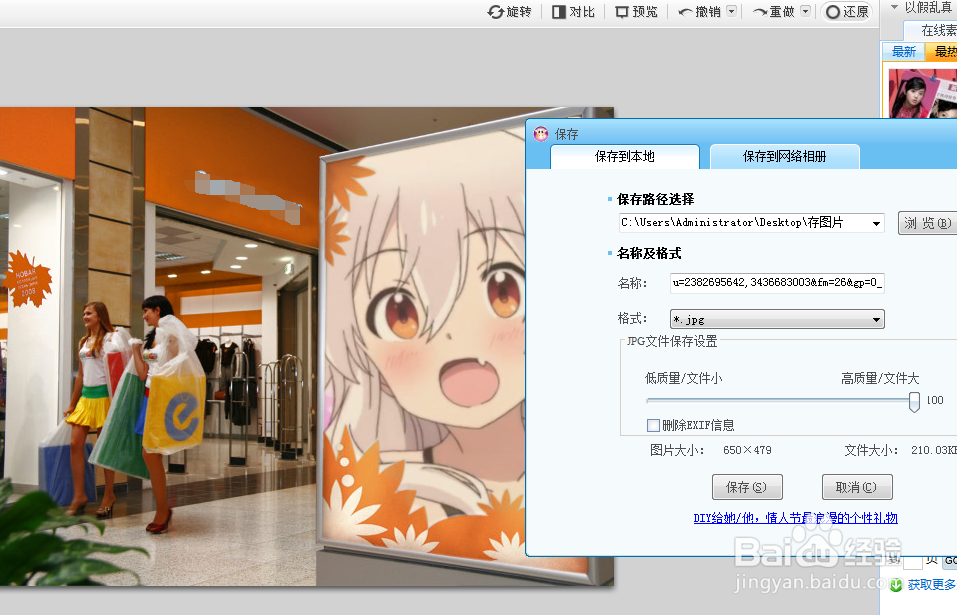Switch to the 保存到本地 tab
The image size is (957, 615).
[x=624, y=157]
